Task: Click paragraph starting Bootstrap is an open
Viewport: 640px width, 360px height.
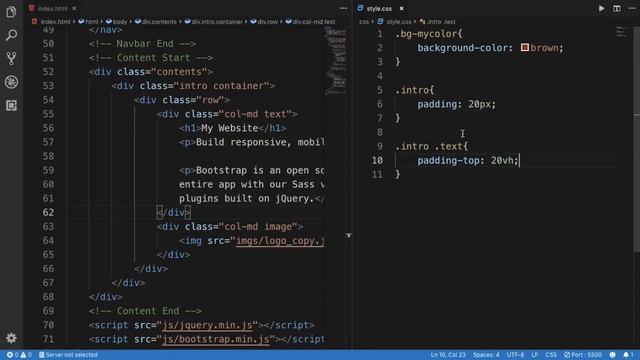Action: tap(252, 171)
